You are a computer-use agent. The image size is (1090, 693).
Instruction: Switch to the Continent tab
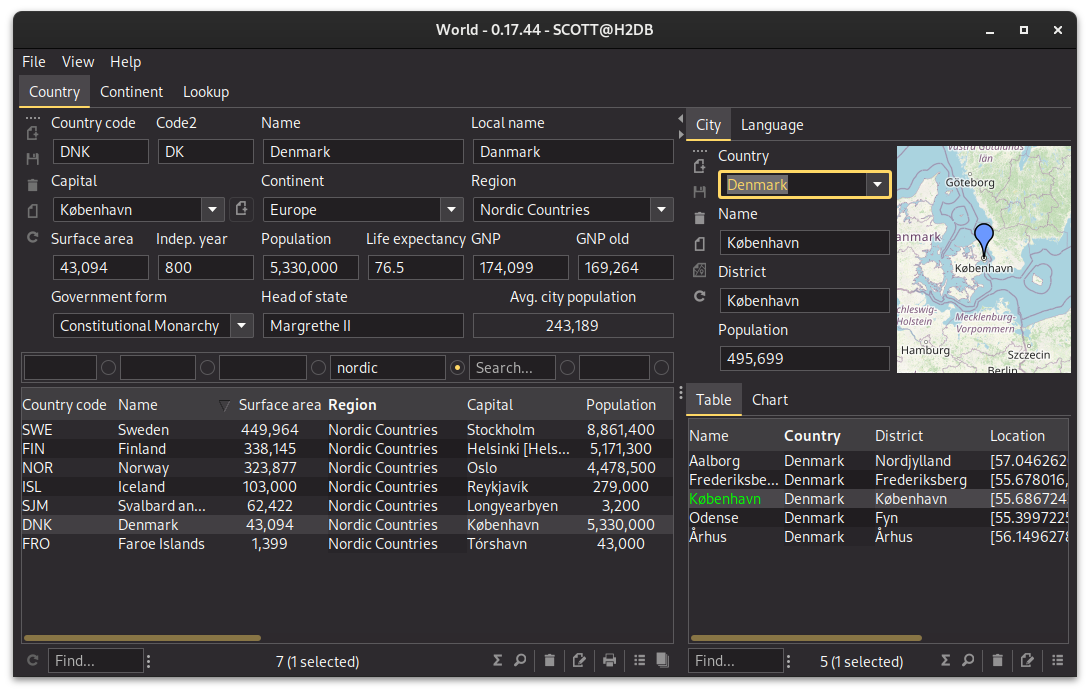[x=131, y=92]
